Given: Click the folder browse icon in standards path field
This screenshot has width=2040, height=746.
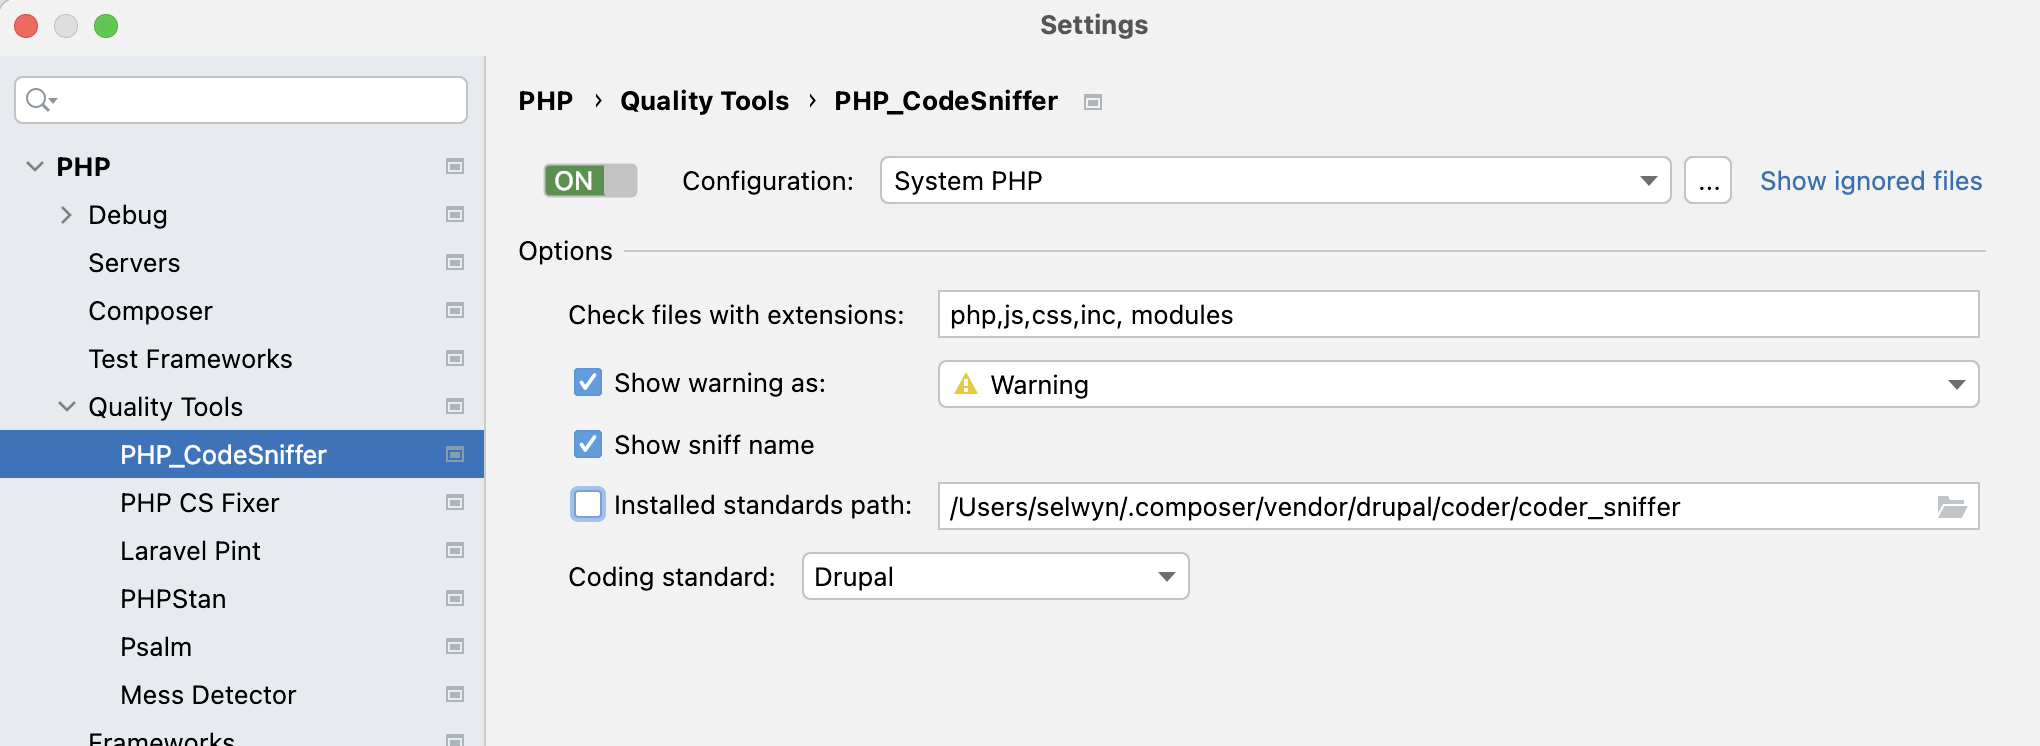Looking at the screenshot, I should pyautogui.click(x=1952, y=507).
